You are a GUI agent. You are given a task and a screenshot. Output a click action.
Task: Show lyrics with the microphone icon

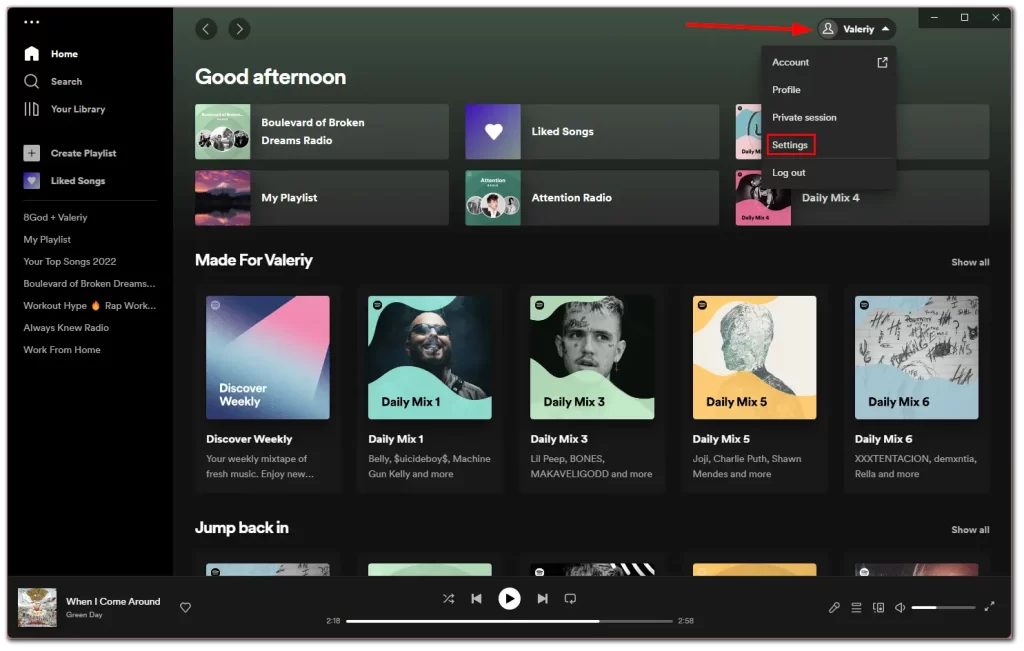(834, 608)
